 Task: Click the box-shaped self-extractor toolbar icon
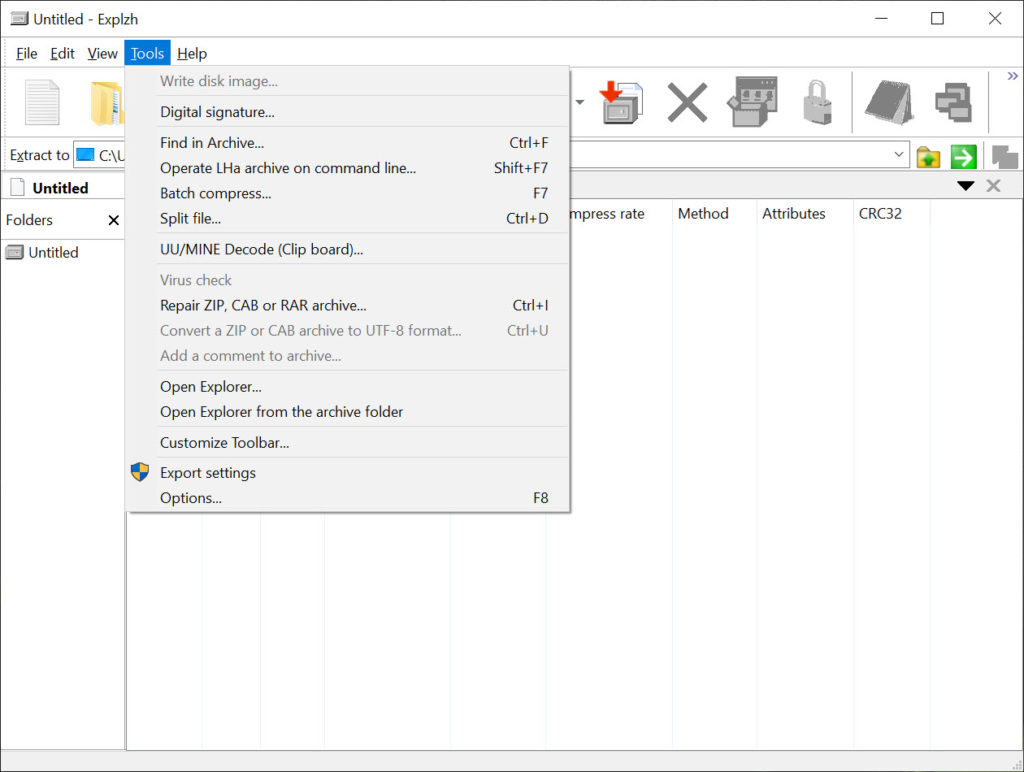click(x=753, y=102)
